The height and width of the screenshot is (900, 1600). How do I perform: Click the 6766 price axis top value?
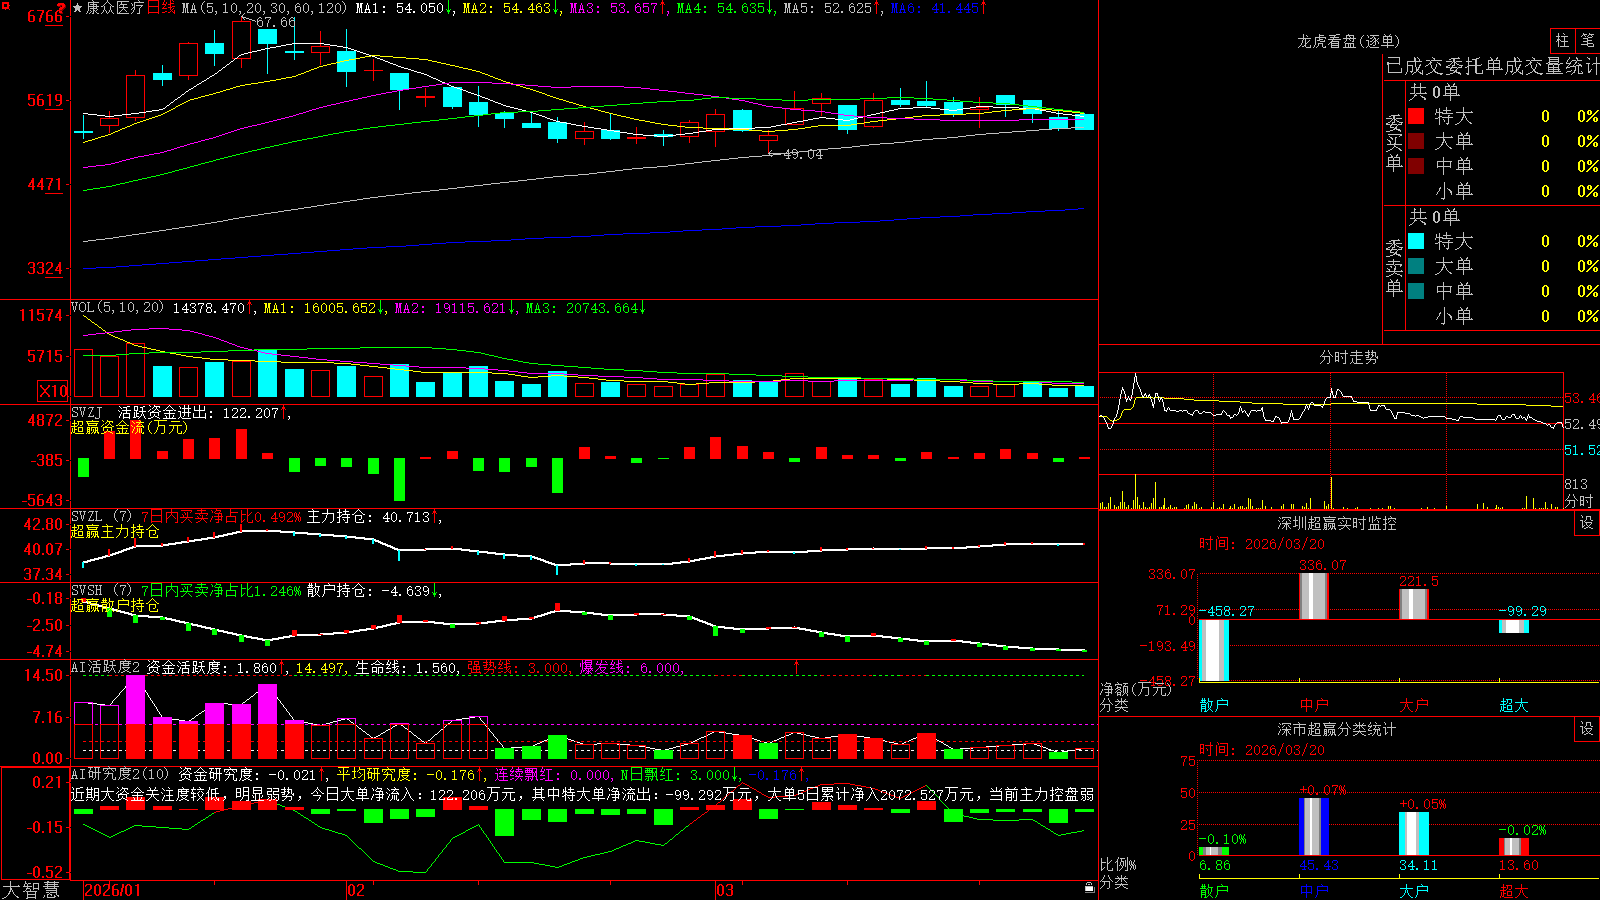45,16
